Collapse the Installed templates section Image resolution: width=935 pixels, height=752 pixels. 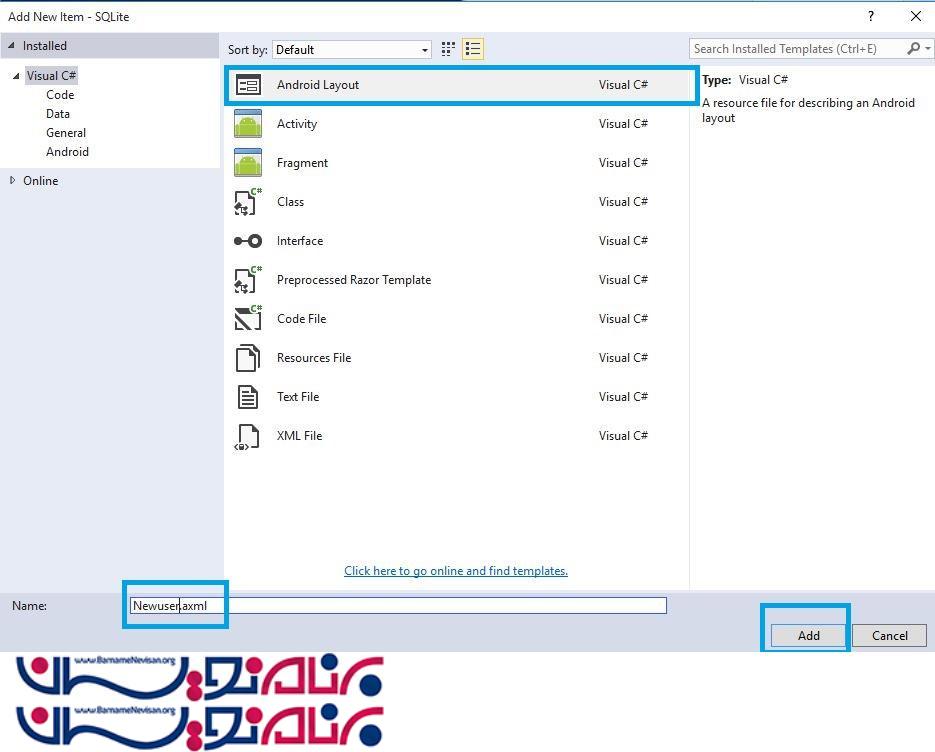(12, 46)
